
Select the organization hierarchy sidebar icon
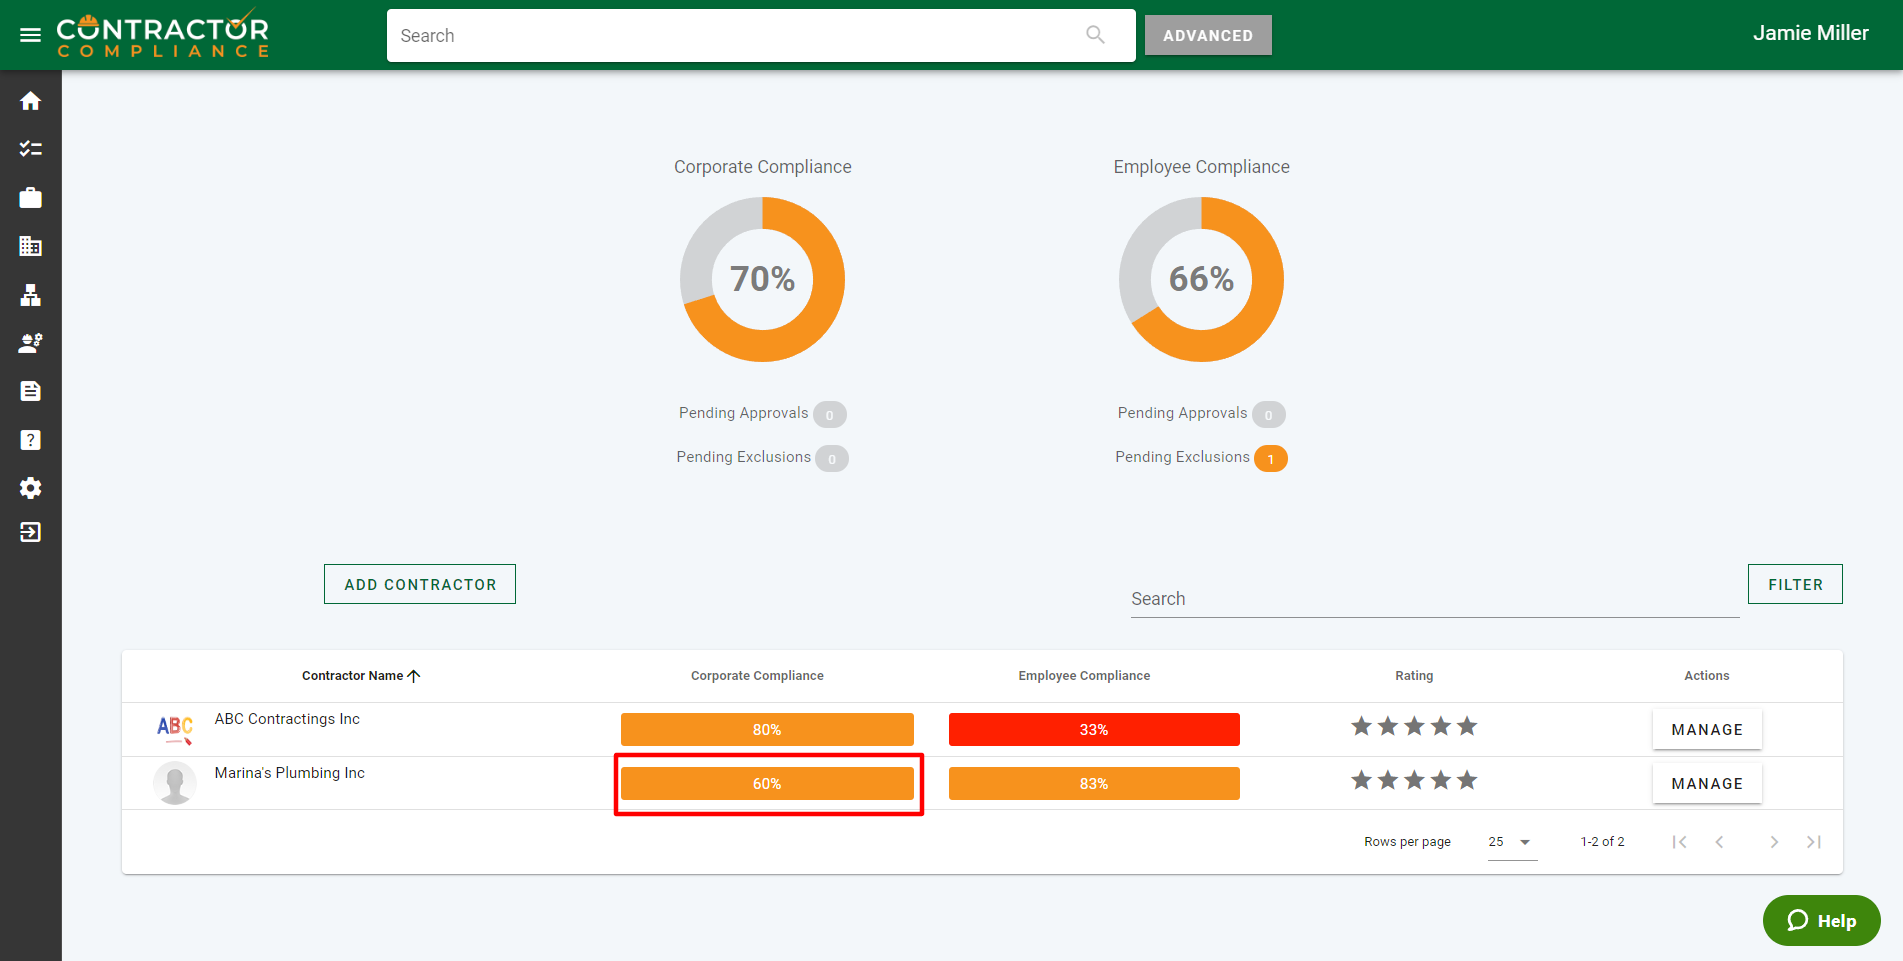pos(30,295)
